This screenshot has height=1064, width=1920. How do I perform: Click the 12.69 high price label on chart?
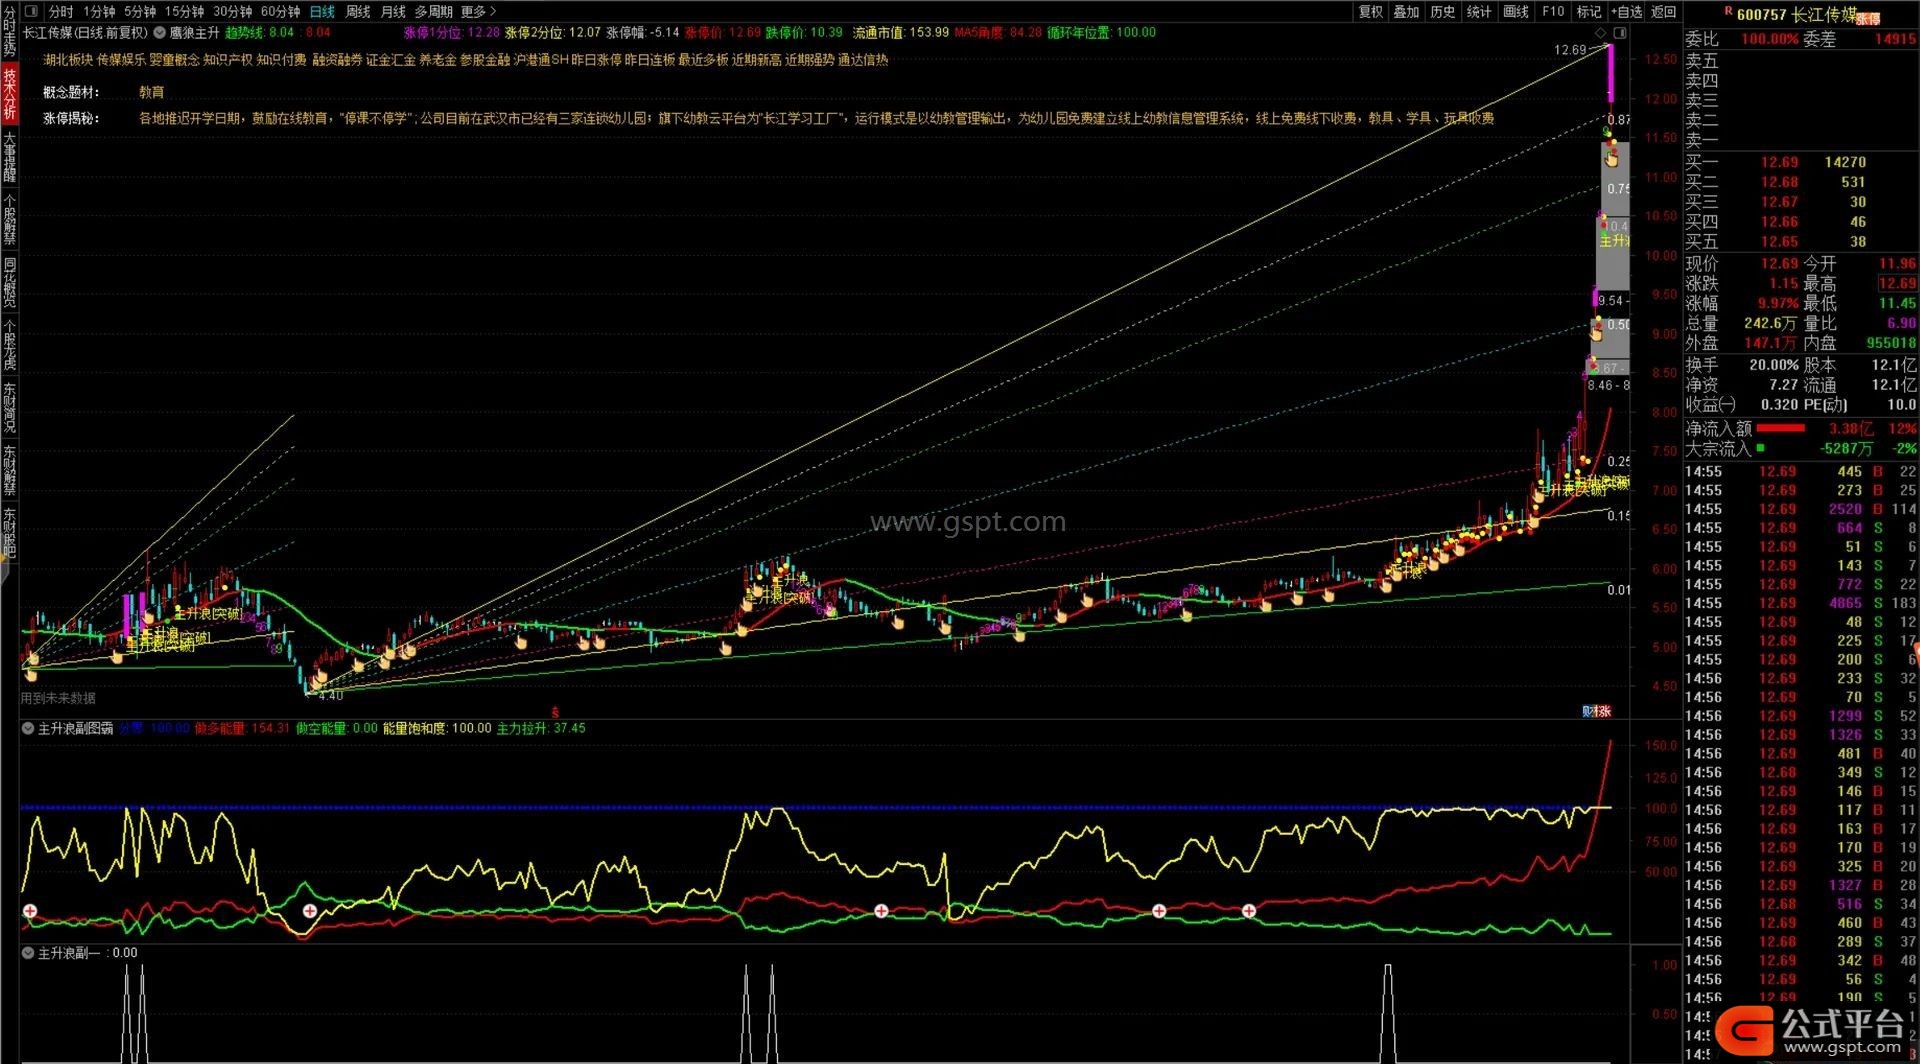point(1569,50)
